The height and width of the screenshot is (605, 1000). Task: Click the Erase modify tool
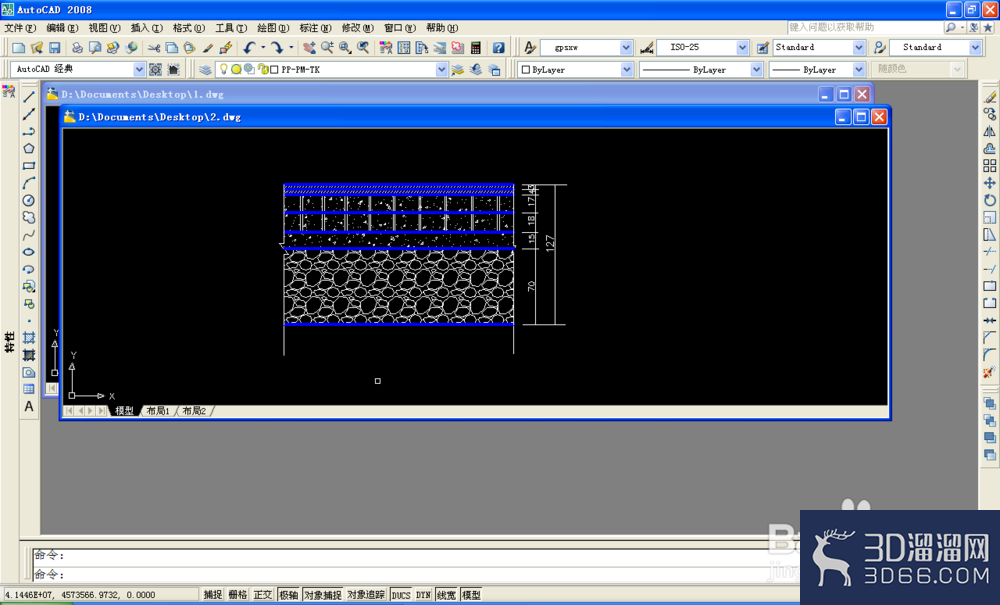(989, 97)
